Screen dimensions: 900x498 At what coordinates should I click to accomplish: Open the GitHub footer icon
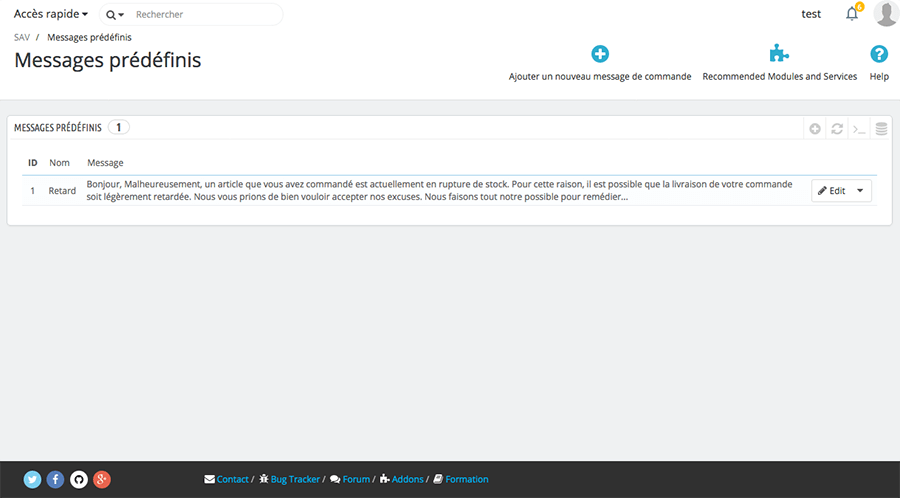pos(78,479)
